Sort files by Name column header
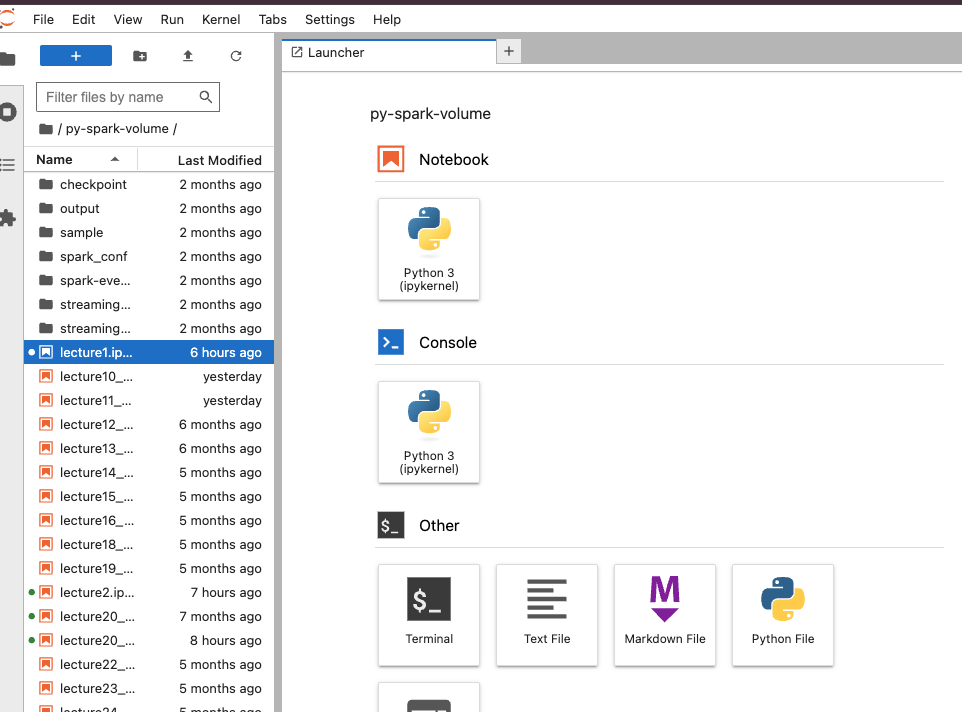Screen dimensions: 962x712 pyautogui.click(x=80, y=159)
